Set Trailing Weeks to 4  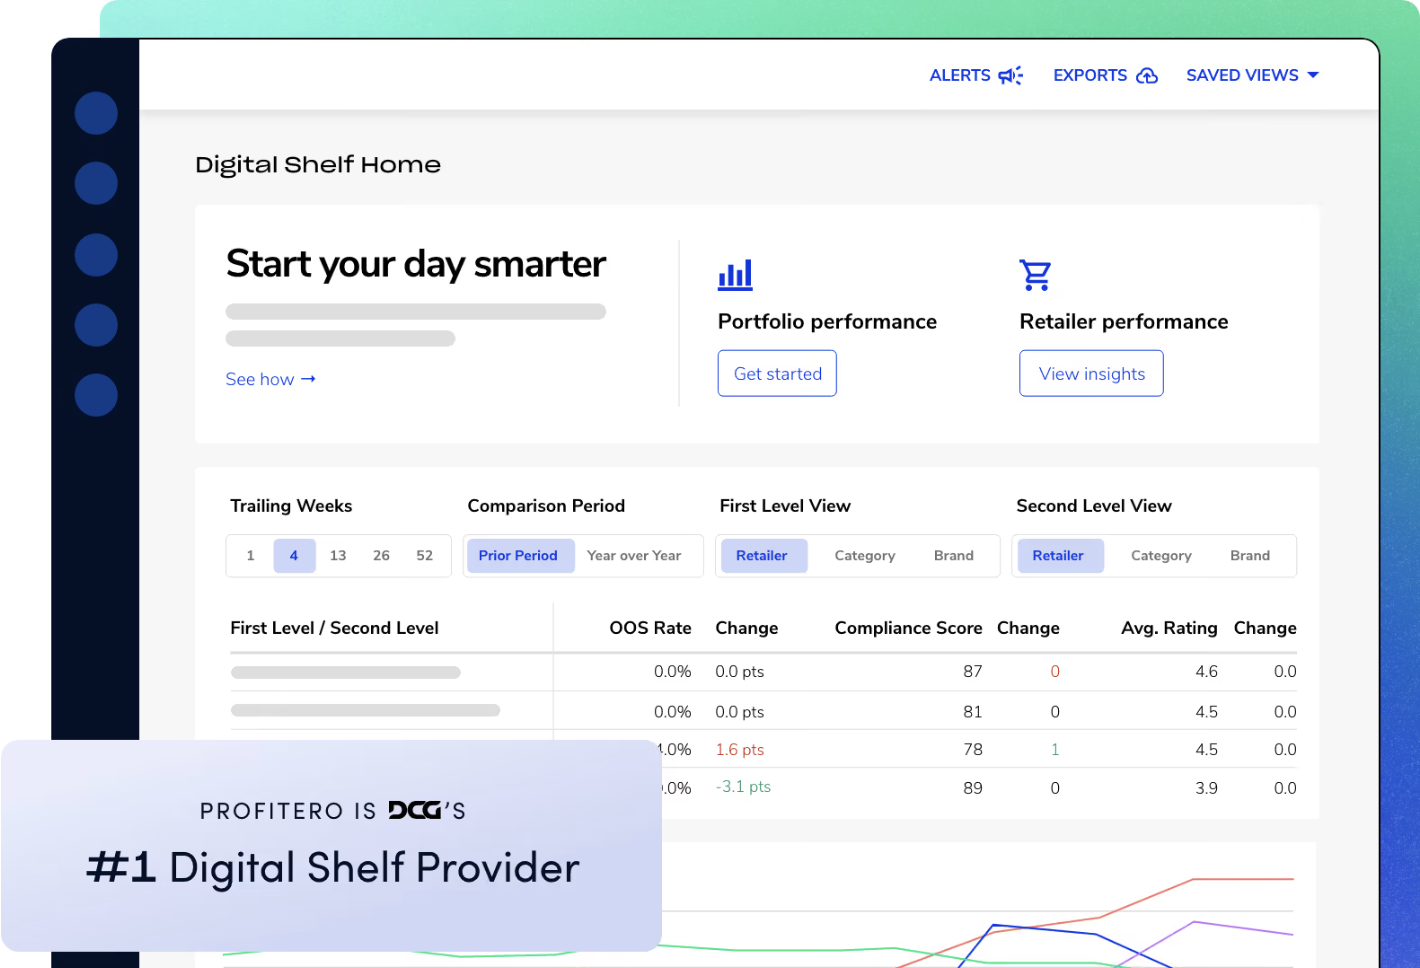pyautogui.click(x=294, y=555)
